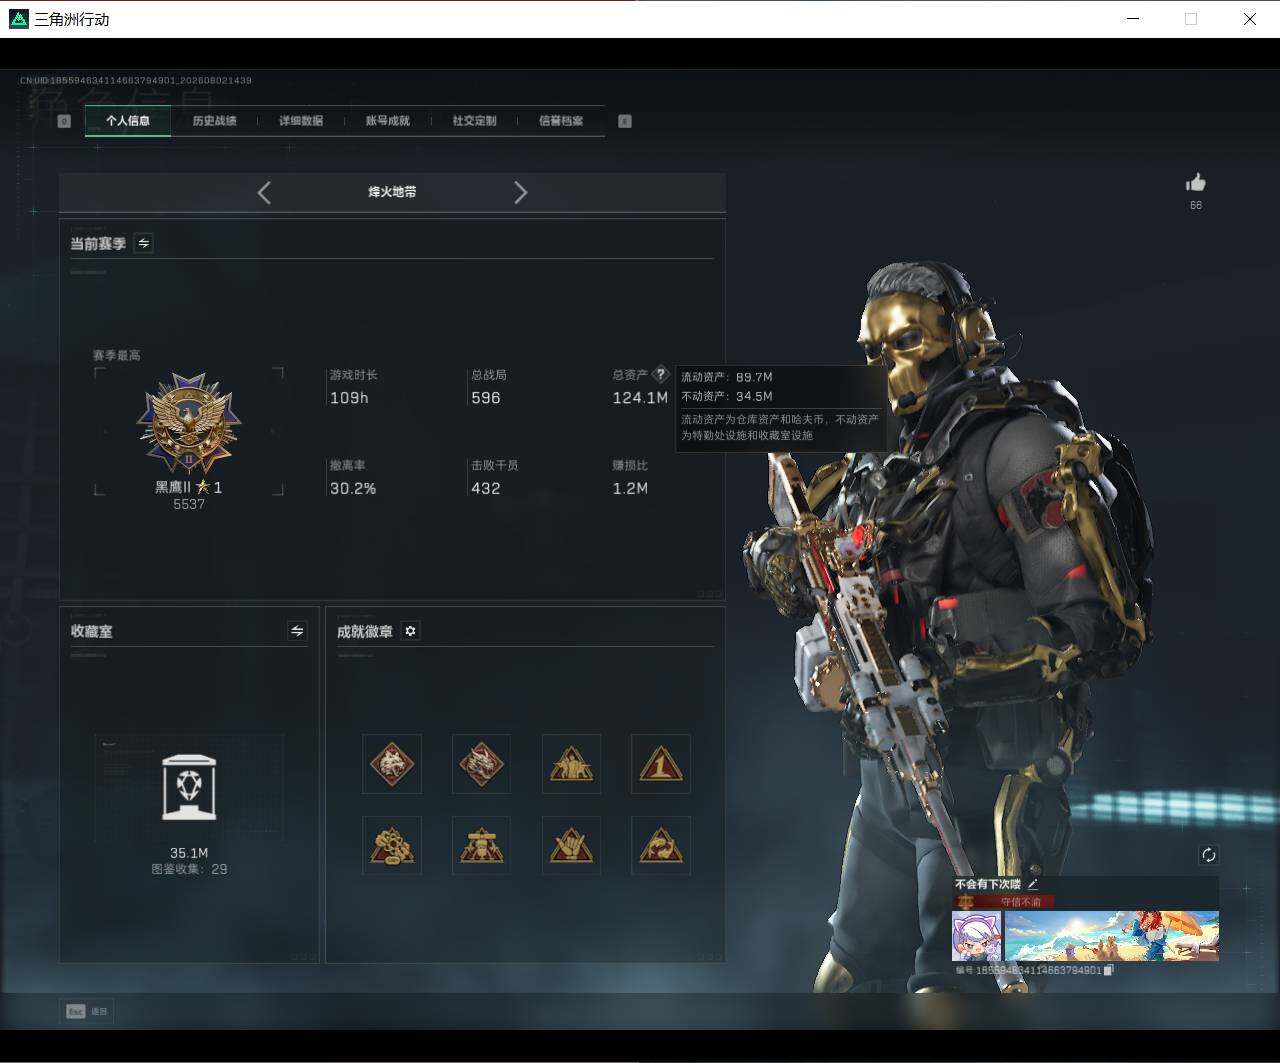Click the 烽火地带 mode title

[x=392, y=192]
